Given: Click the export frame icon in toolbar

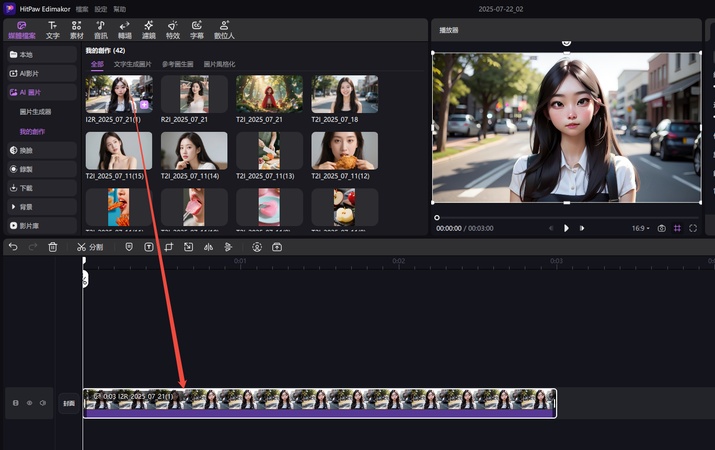Looking at the screenshot, I should pyautogui.click(x=277, y=247).
